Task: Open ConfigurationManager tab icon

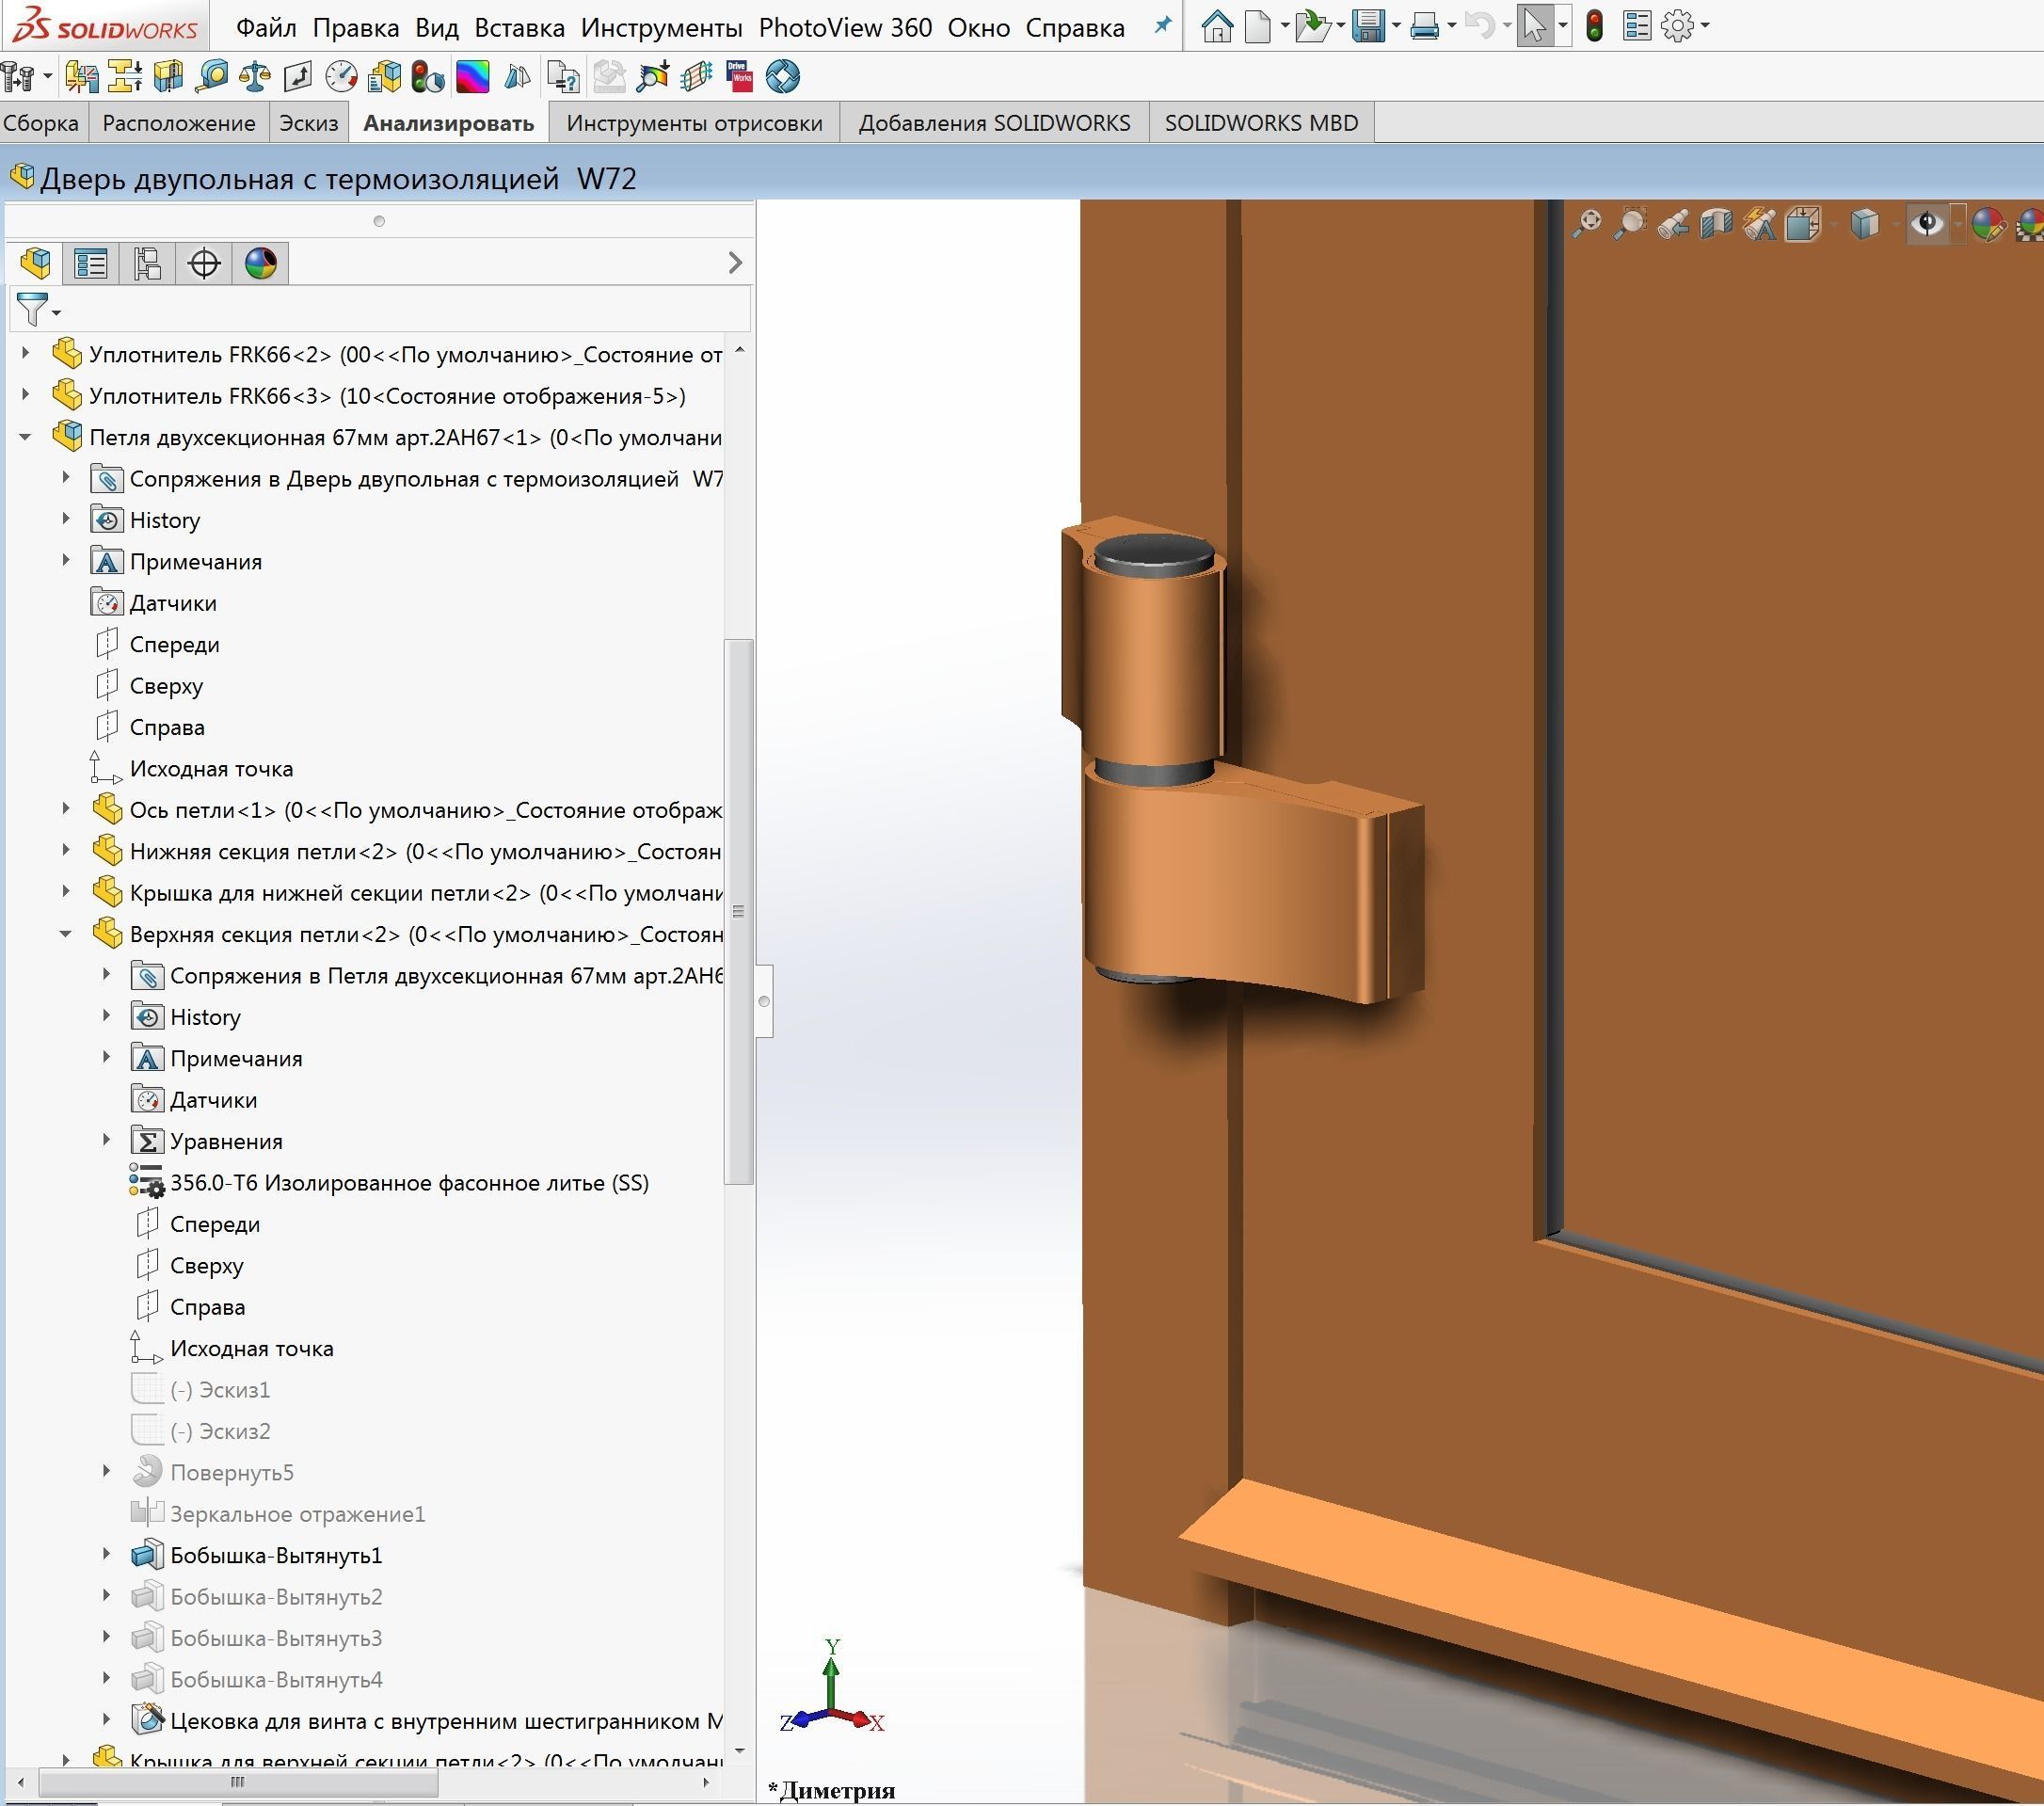Action: pyautogui.click(x=147, y=264)
